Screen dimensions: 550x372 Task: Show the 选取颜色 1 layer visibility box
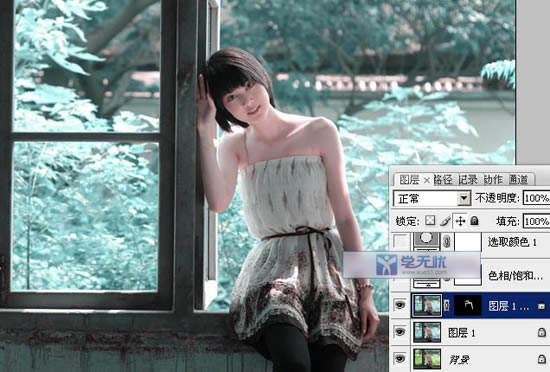point(401,242)
